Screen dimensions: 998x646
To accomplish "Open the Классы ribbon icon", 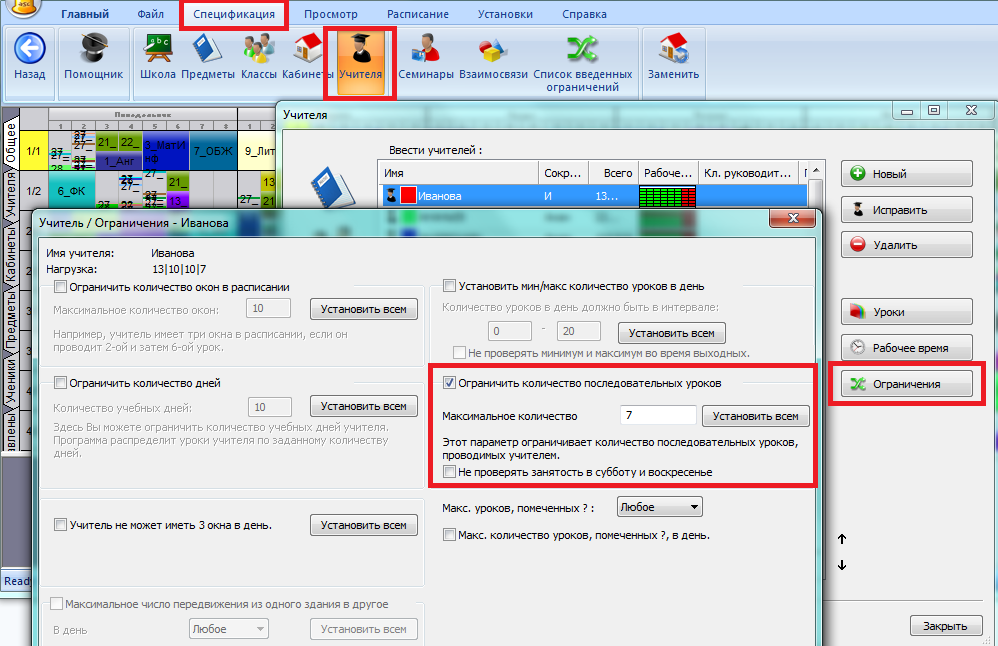I will click(258, 50).
